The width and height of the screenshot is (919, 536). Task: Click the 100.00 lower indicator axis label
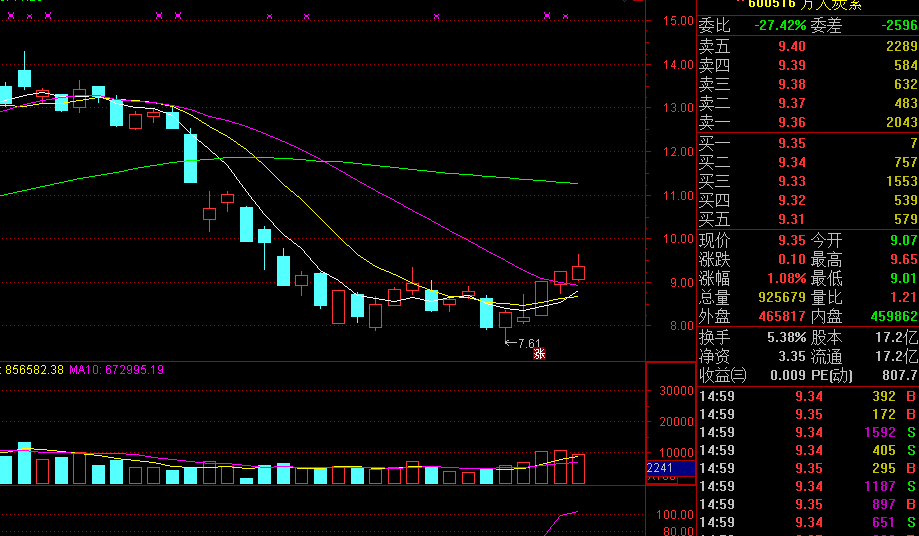point(675,515)
